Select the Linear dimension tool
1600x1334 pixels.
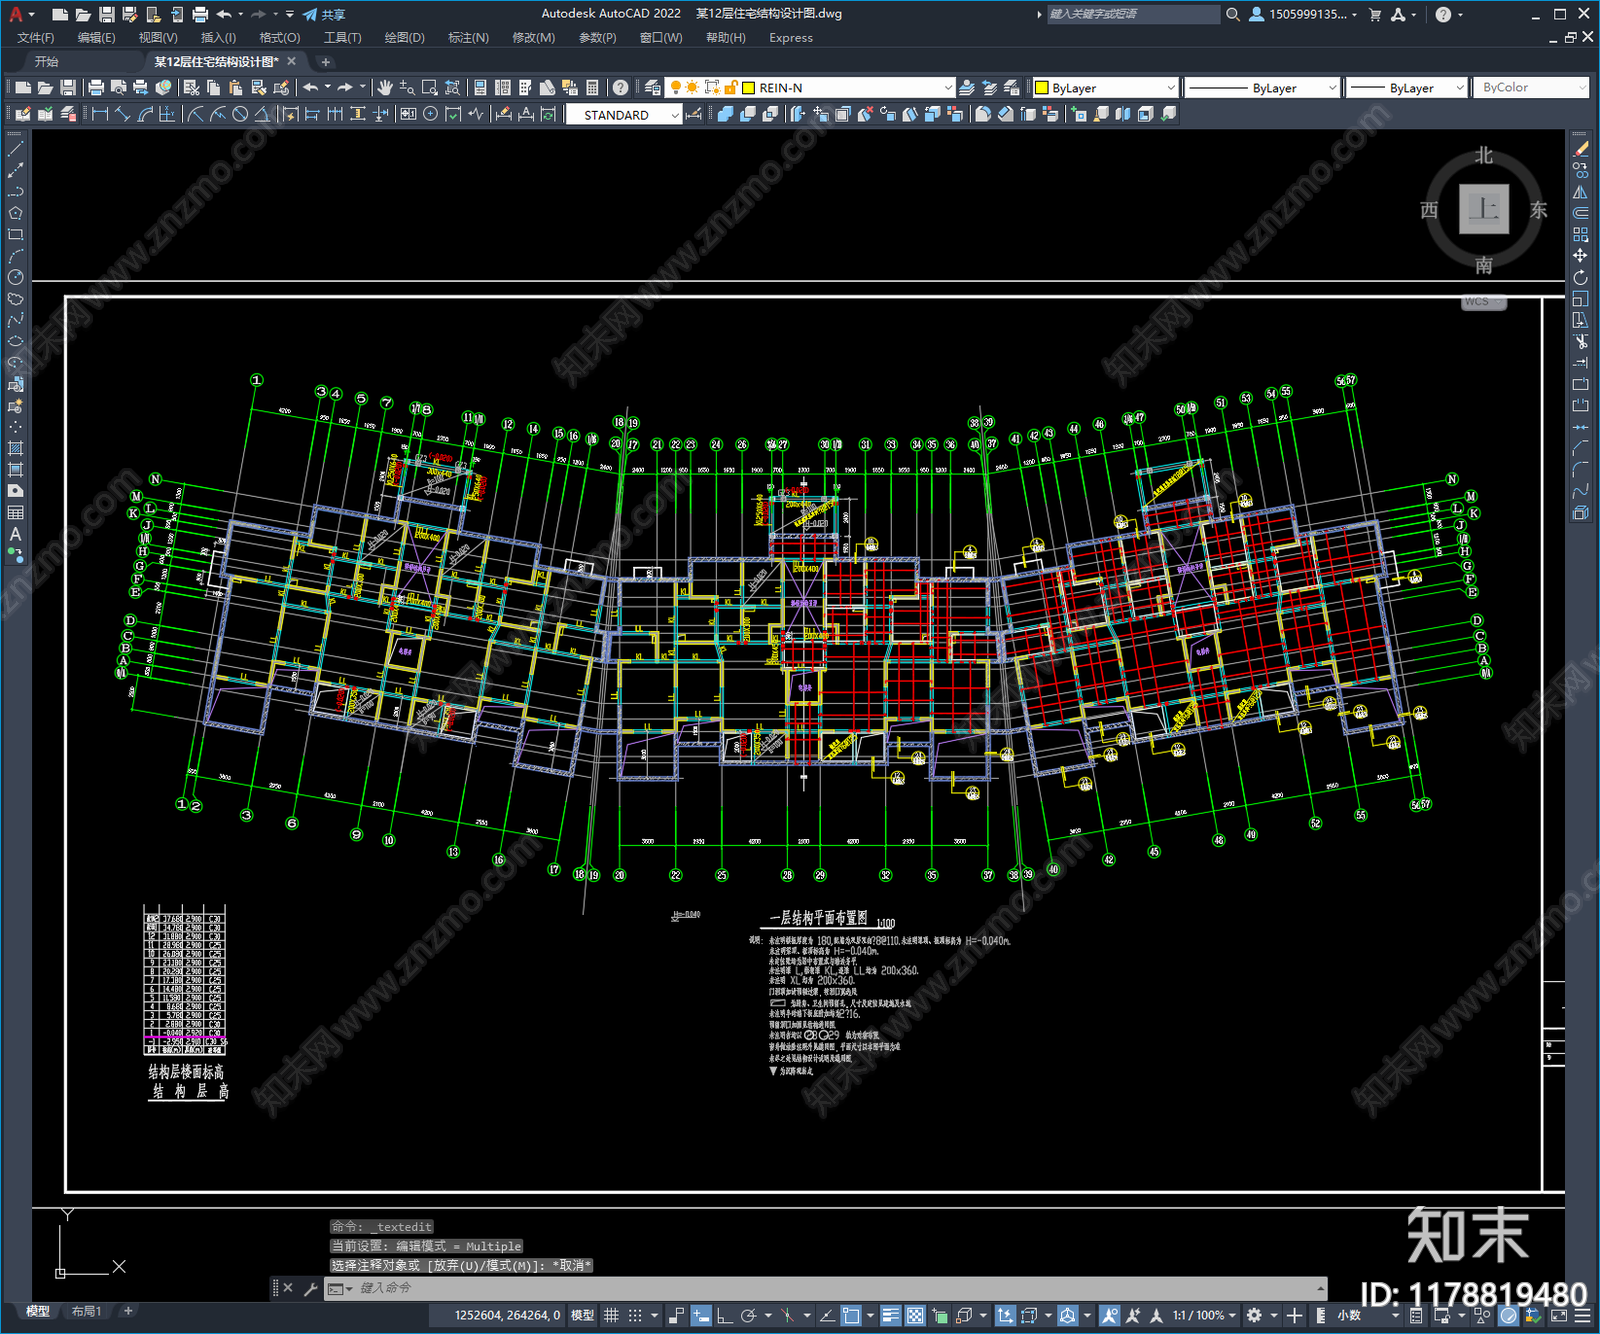click(100, 114)
